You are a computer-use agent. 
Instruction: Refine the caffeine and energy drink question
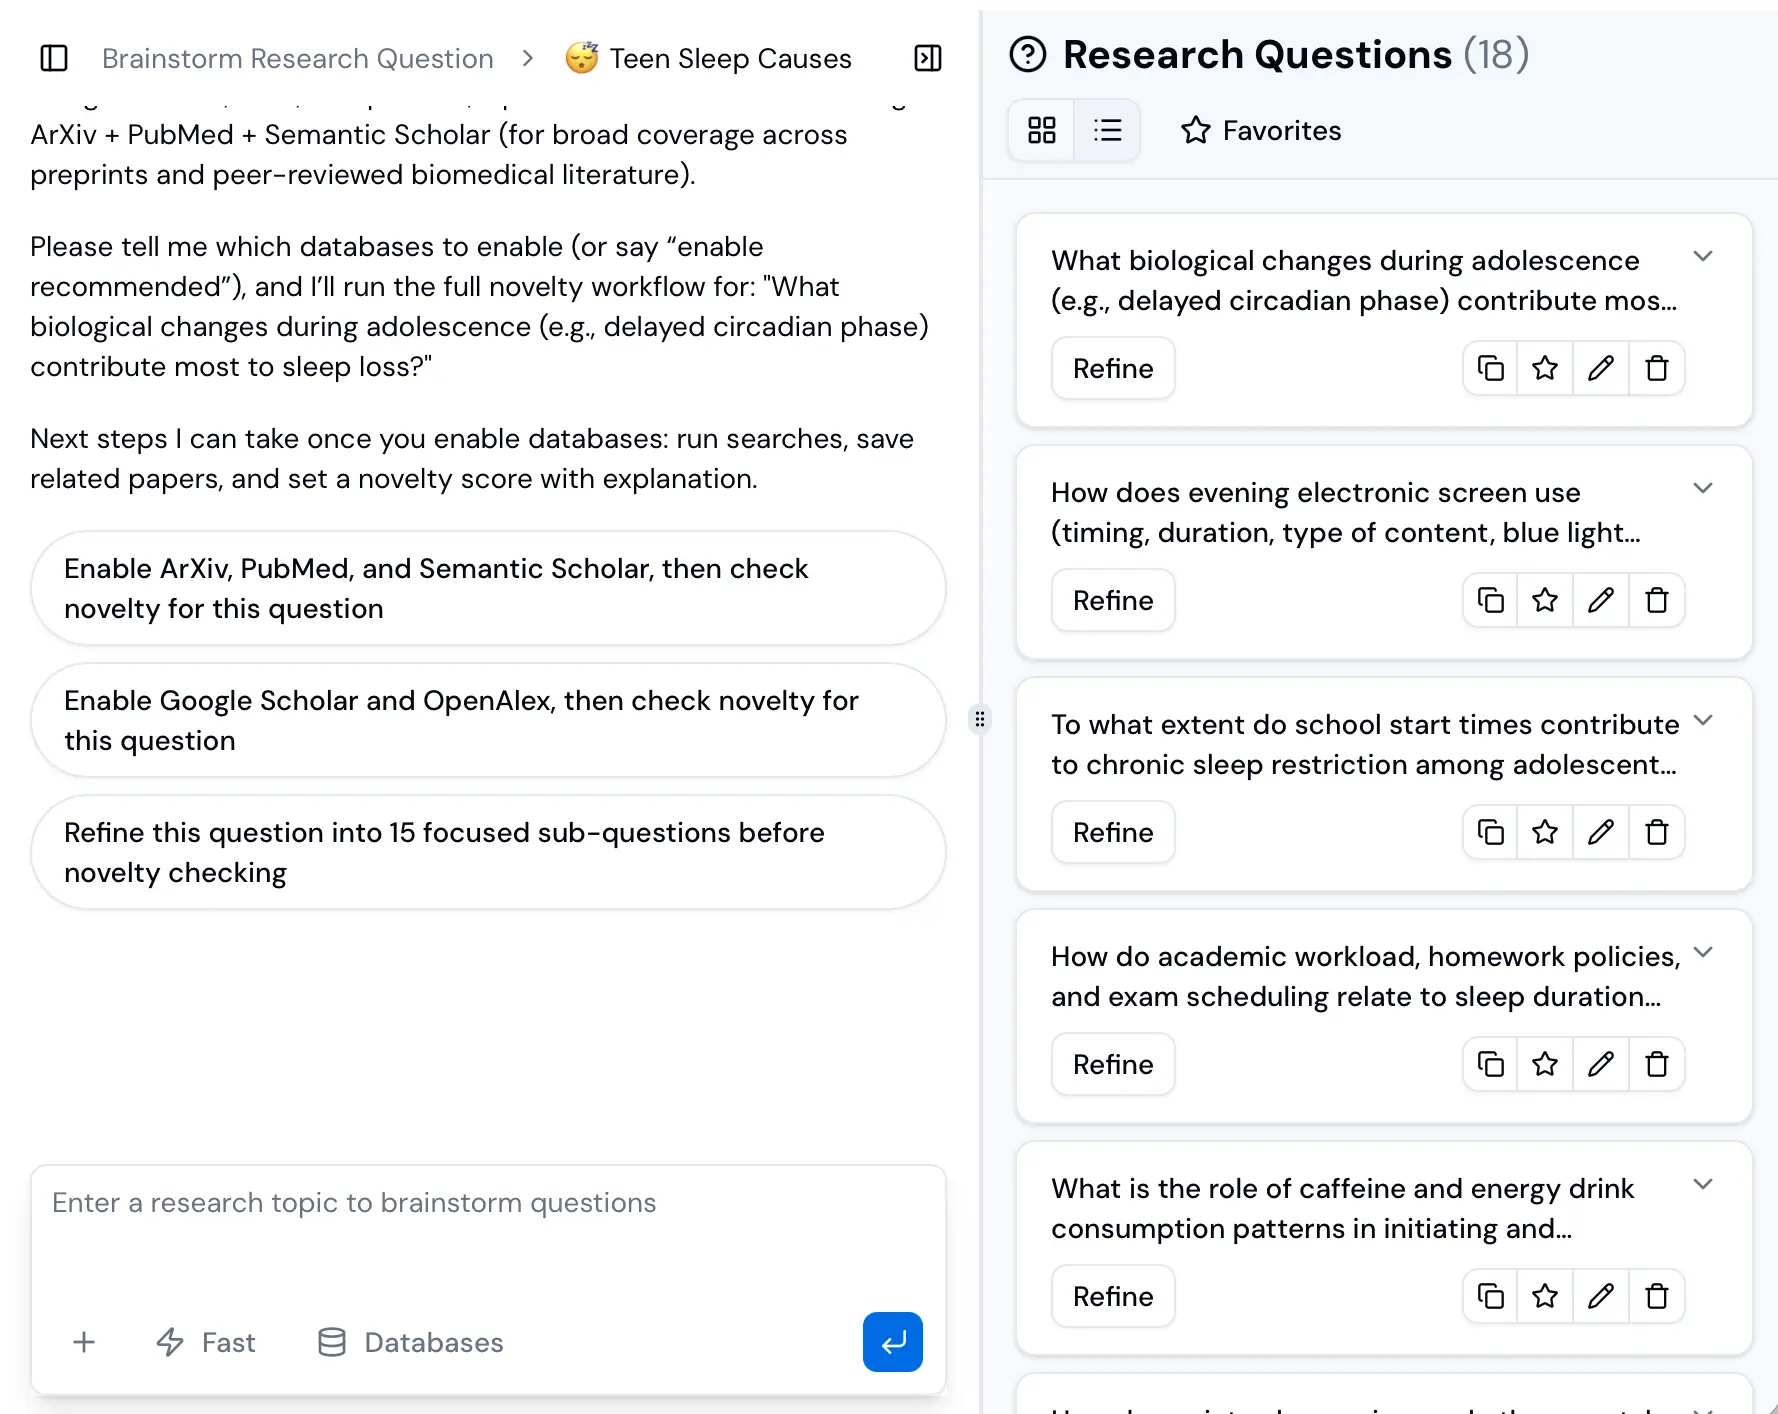pyautogui.click(x=1112, y=1296)
